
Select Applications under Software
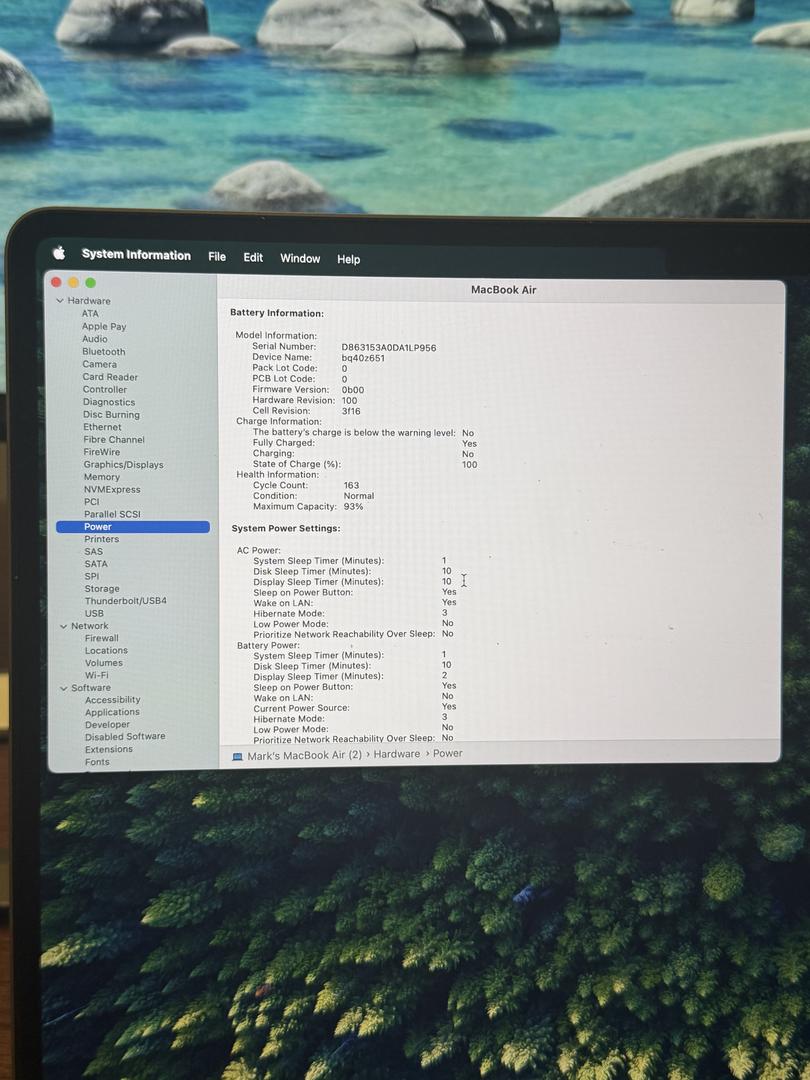(x=112, y=713)
